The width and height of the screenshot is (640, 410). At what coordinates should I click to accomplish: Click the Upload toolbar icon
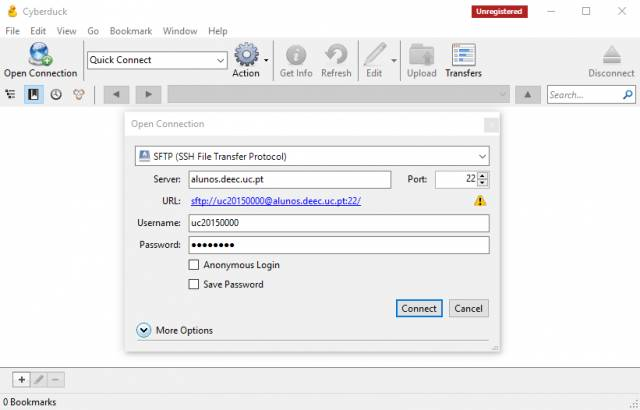[x=422, y=55]
